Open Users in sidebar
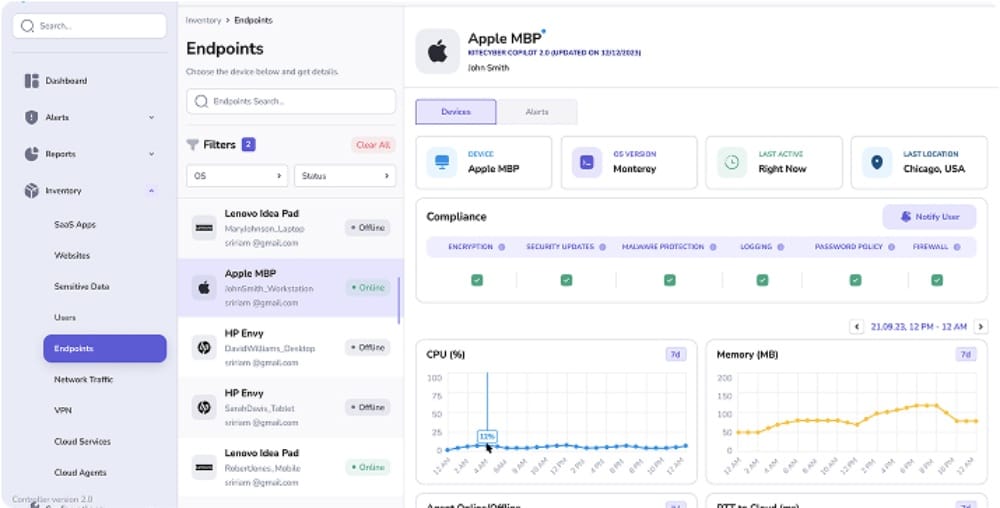Image resolution: width=1000 pixels, height=508 pixels. coord(65,317)
